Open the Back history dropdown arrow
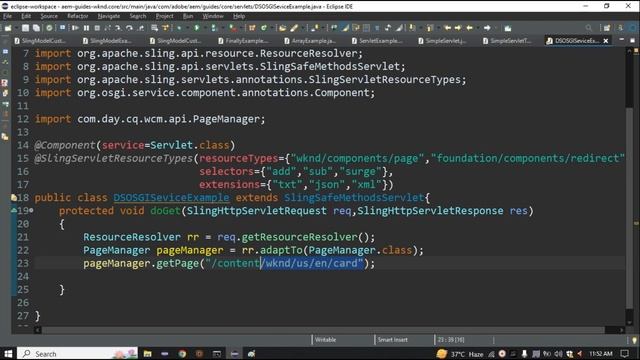This screenshot has width=640, height=360. click(477, 28)
